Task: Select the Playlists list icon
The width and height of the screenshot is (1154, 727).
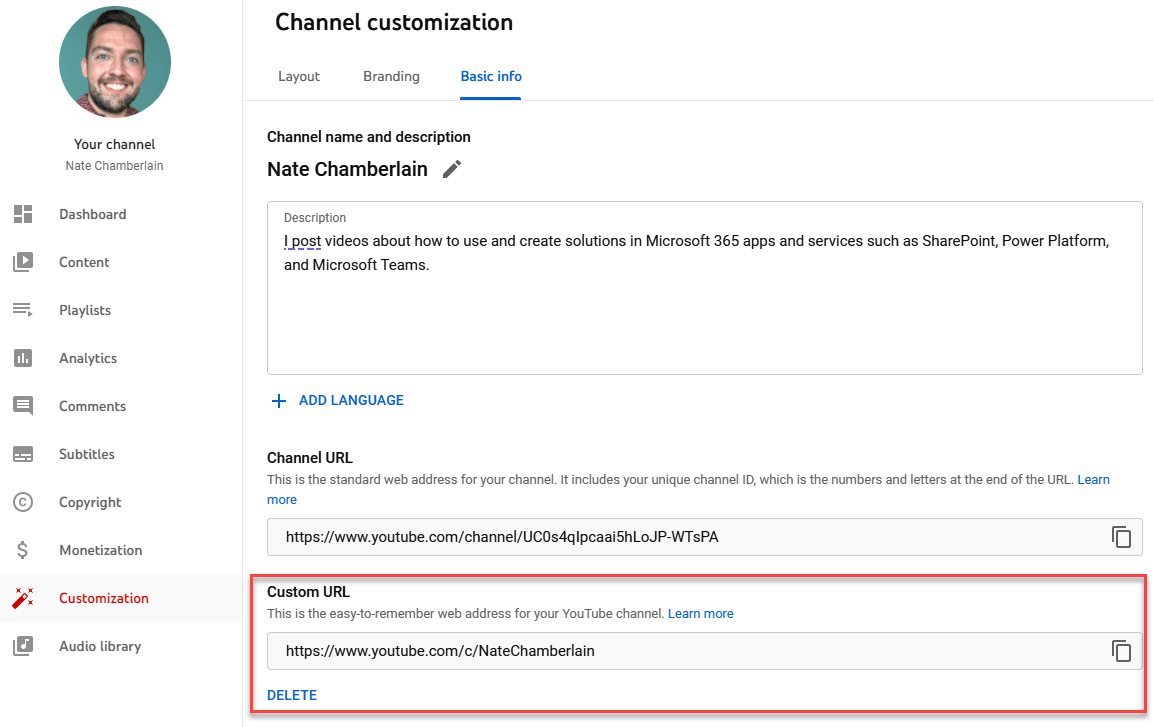Action: 23,310
